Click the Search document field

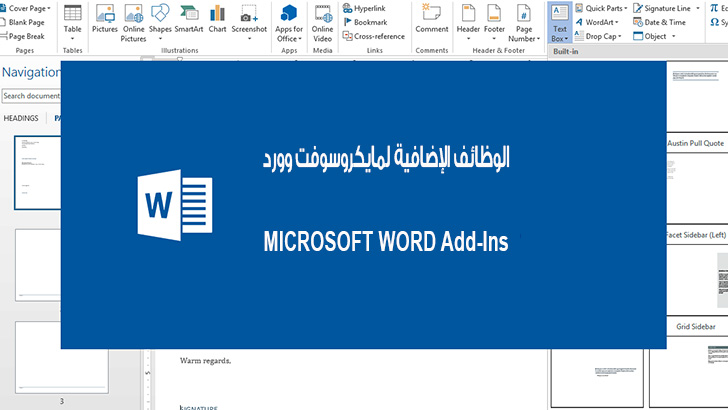coord(31,96)
